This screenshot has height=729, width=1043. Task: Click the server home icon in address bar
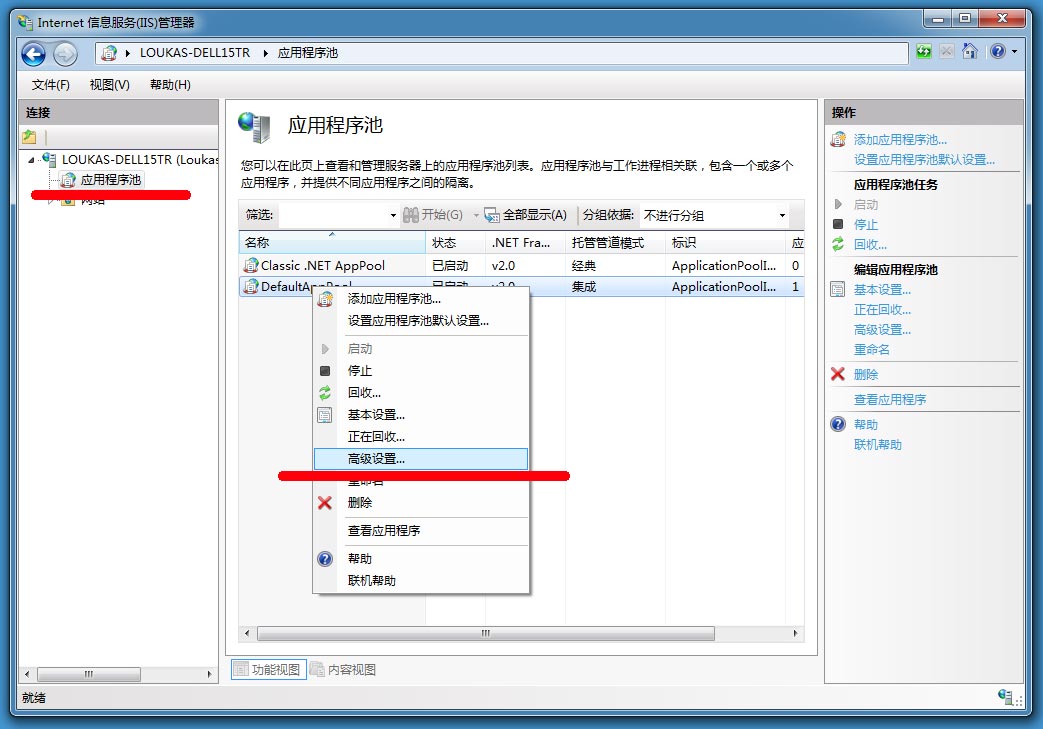tap(109, 53)
